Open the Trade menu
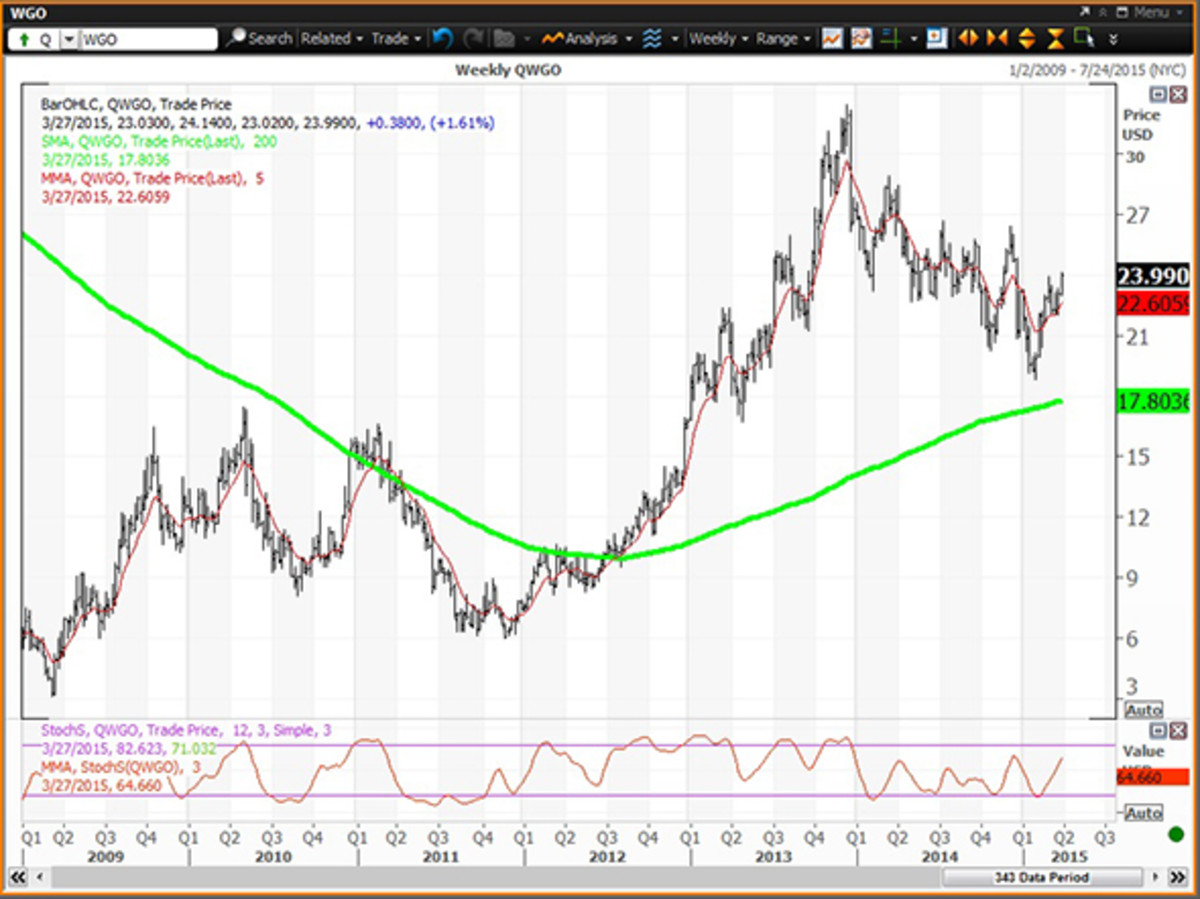 [395, 39]
